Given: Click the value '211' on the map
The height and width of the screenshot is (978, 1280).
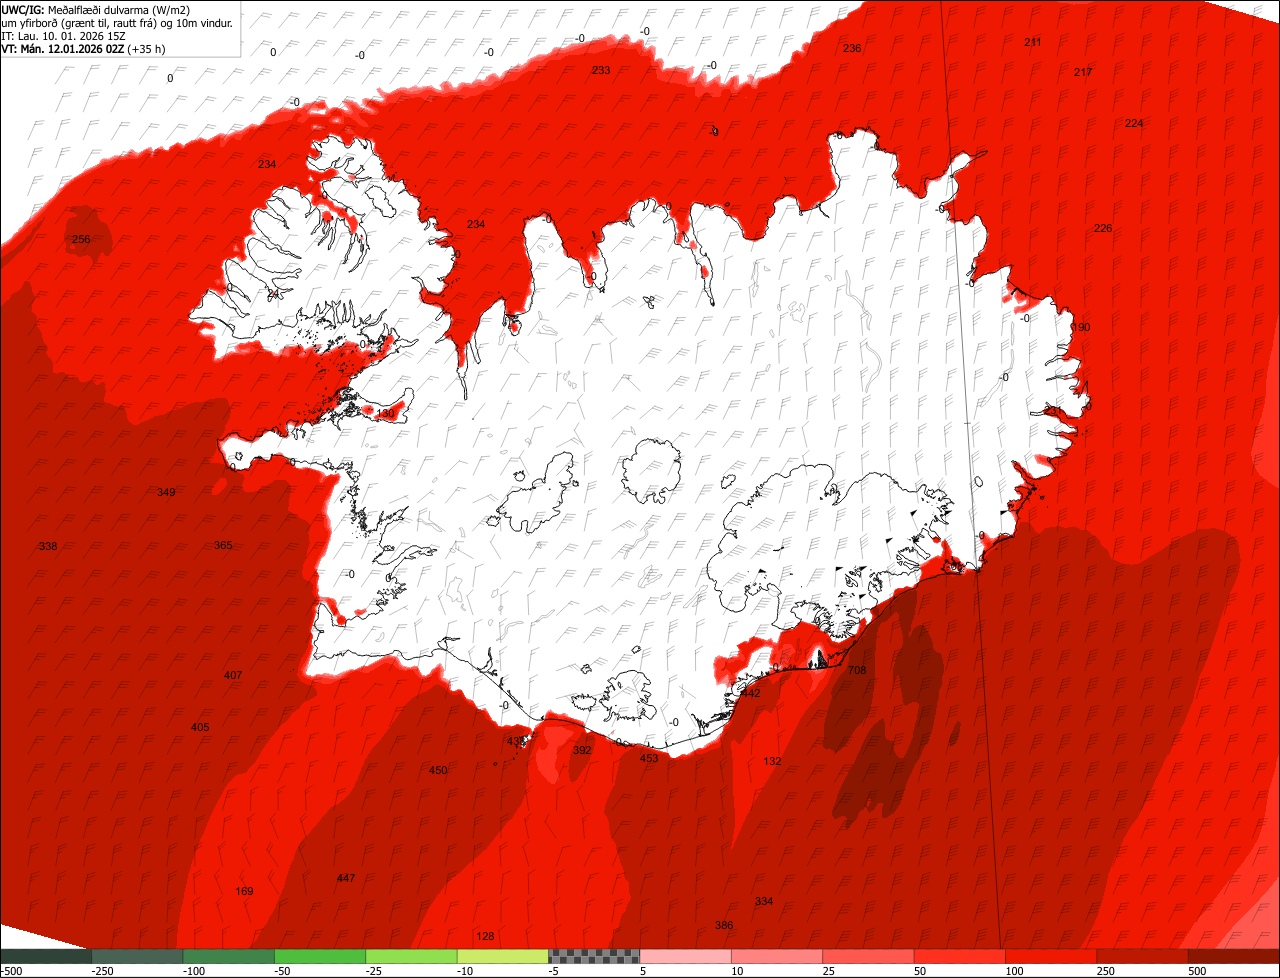Looking at the screenshot, I should click(x=1033, y=42).
